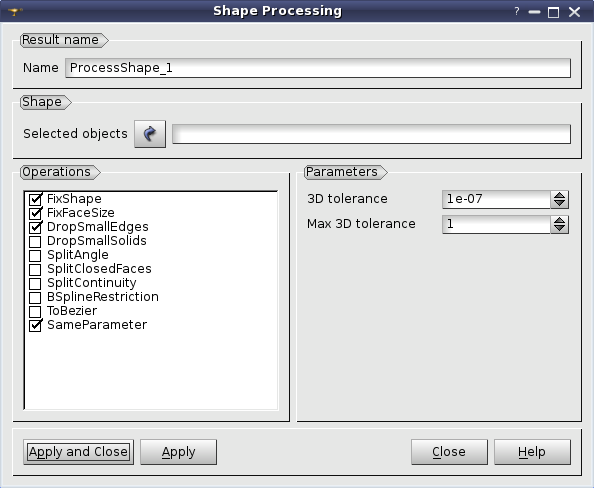Click the window help question mark icon
The height and width of the screenshot is (488, 594).
click(x=517, y=11)
